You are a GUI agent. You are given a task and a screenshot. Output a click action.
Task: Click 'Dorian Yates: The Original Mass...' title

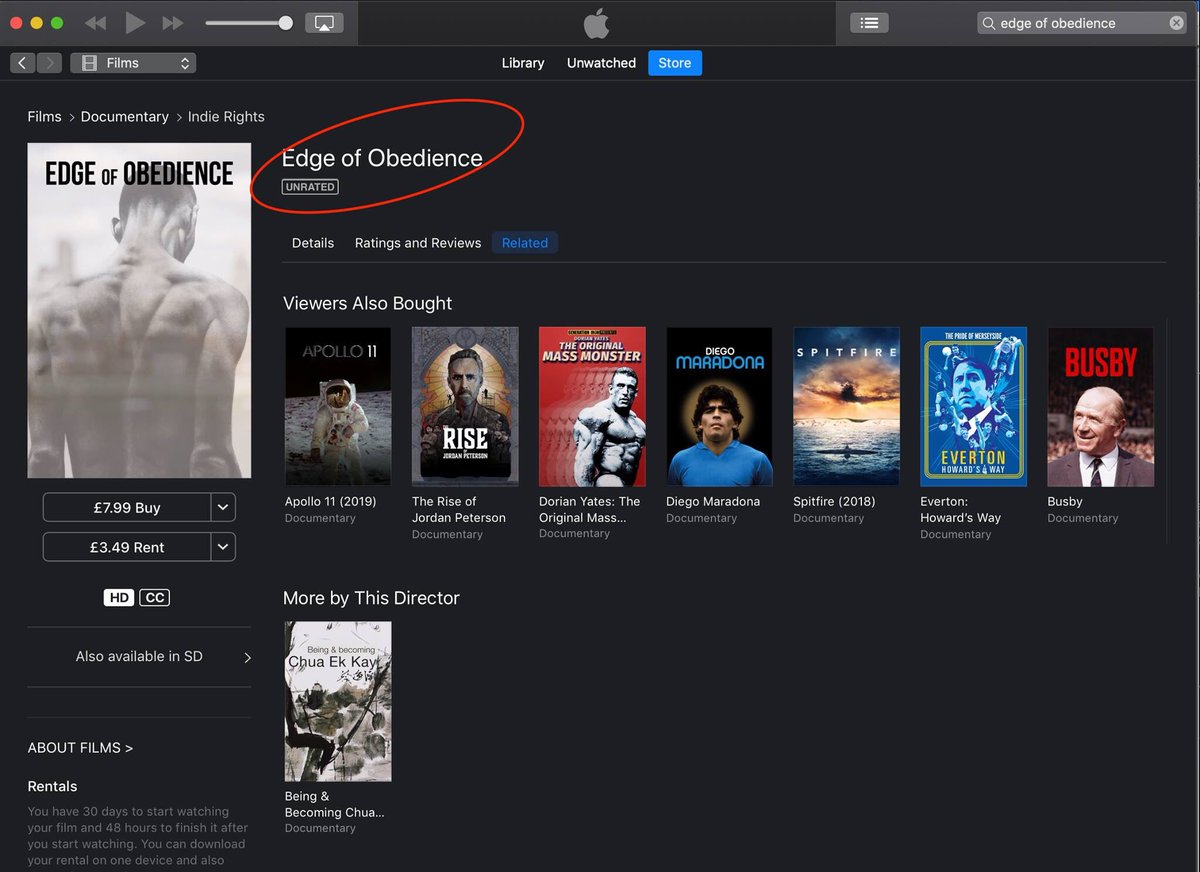pyautogui.click(x=590, y=510)
